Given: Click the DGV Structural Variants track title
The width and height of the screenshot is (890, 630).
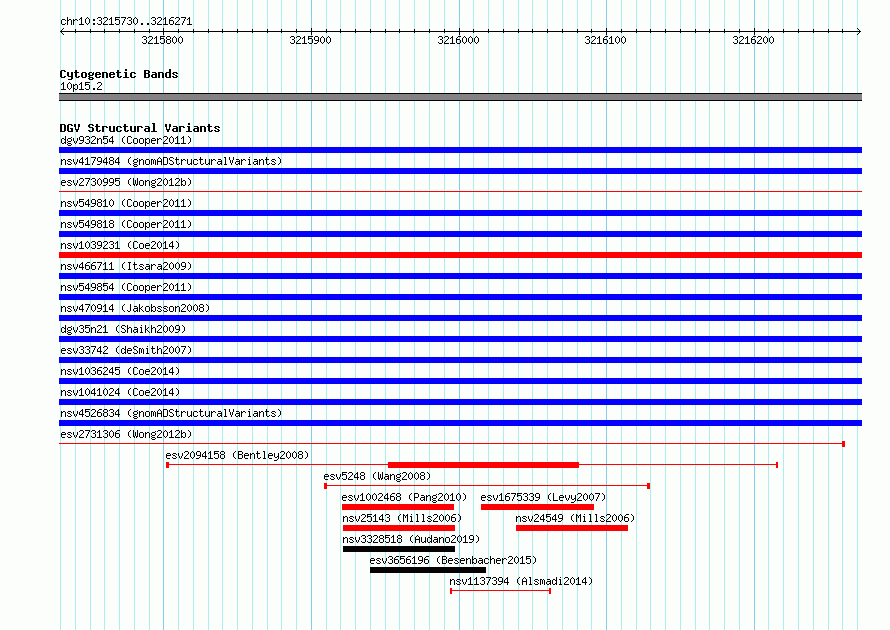Looking at the screenshot, I should click(140, 128).
